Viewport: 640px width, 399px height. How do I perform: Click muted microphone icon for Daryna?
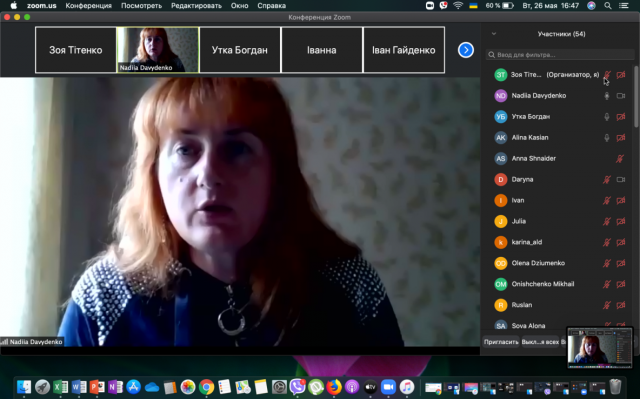[607, 180]
